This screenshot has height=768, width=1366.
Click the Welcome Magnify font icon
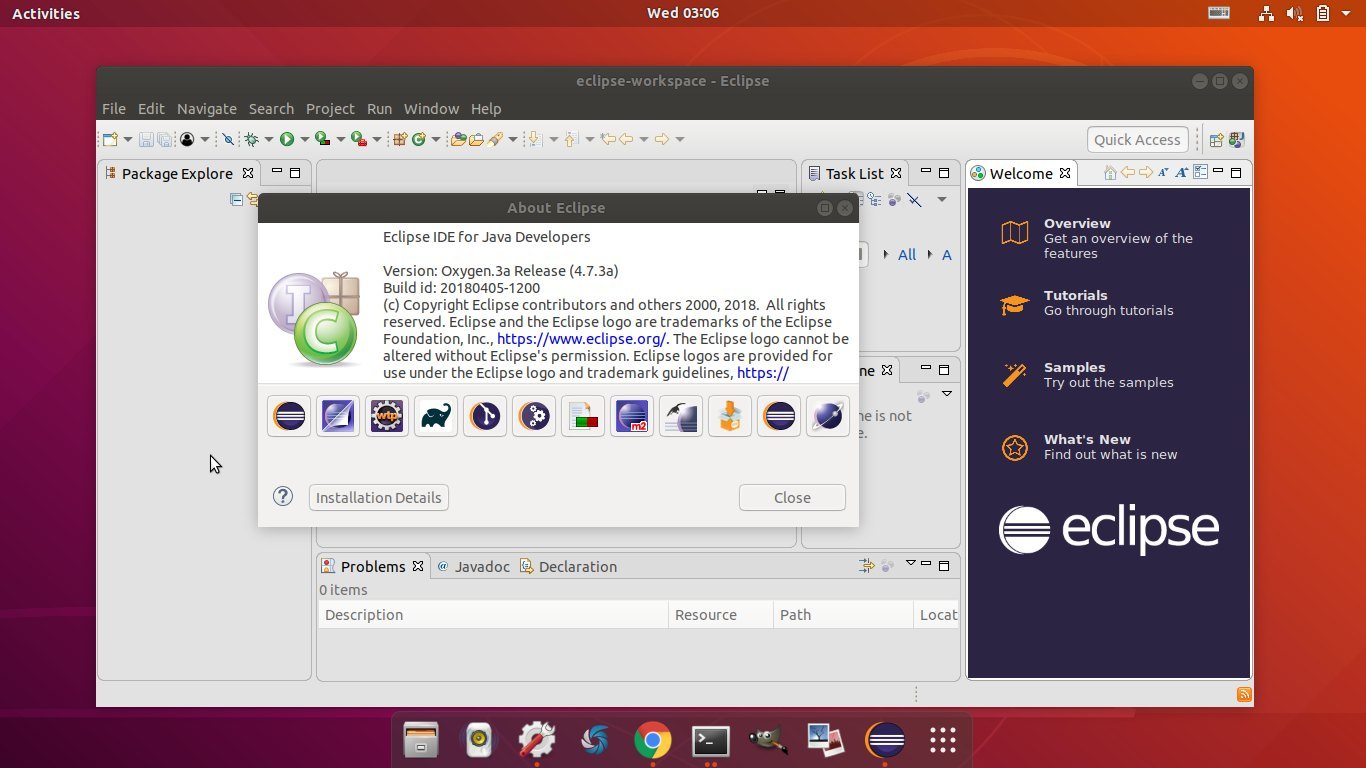coord(1181,173)
